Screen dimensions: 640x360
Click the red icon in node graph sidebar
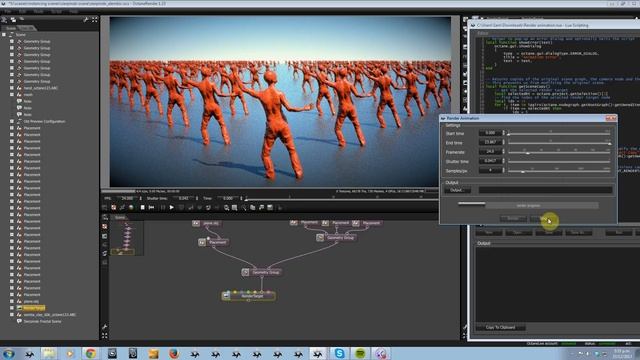(x=105, y=227)
